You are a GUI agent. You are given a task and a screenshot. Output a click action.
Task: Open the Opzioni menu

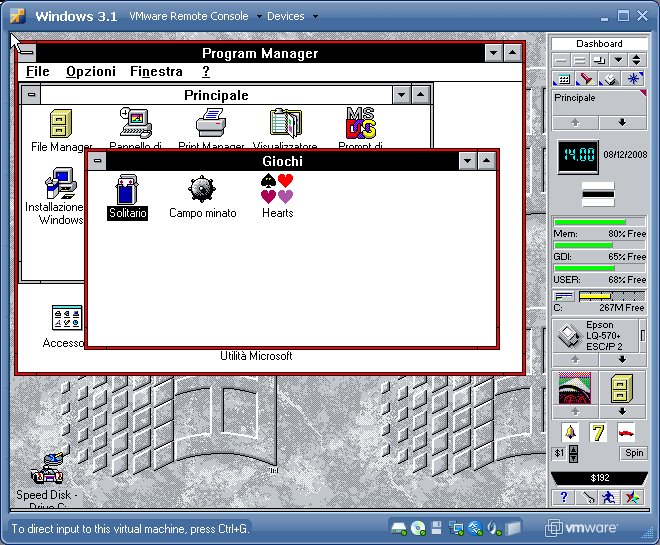pos(91,72)
